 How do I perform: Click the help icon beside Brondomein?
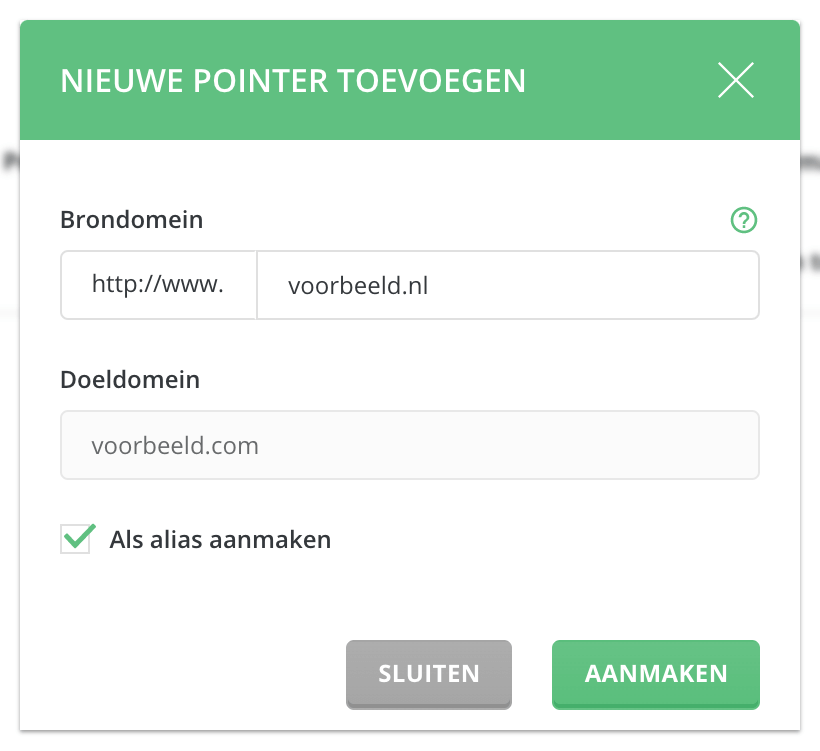coord(743,220)
